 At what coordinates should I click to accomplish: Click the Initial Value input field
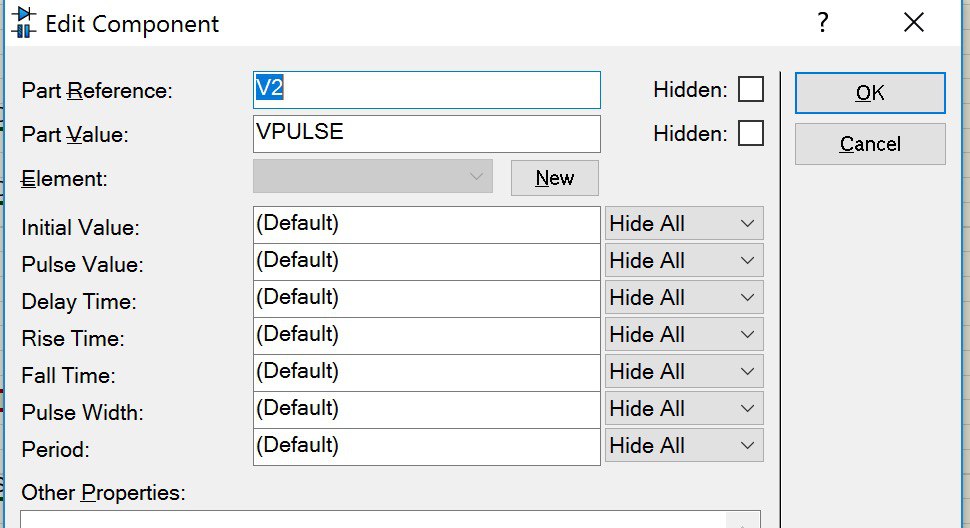427,224
